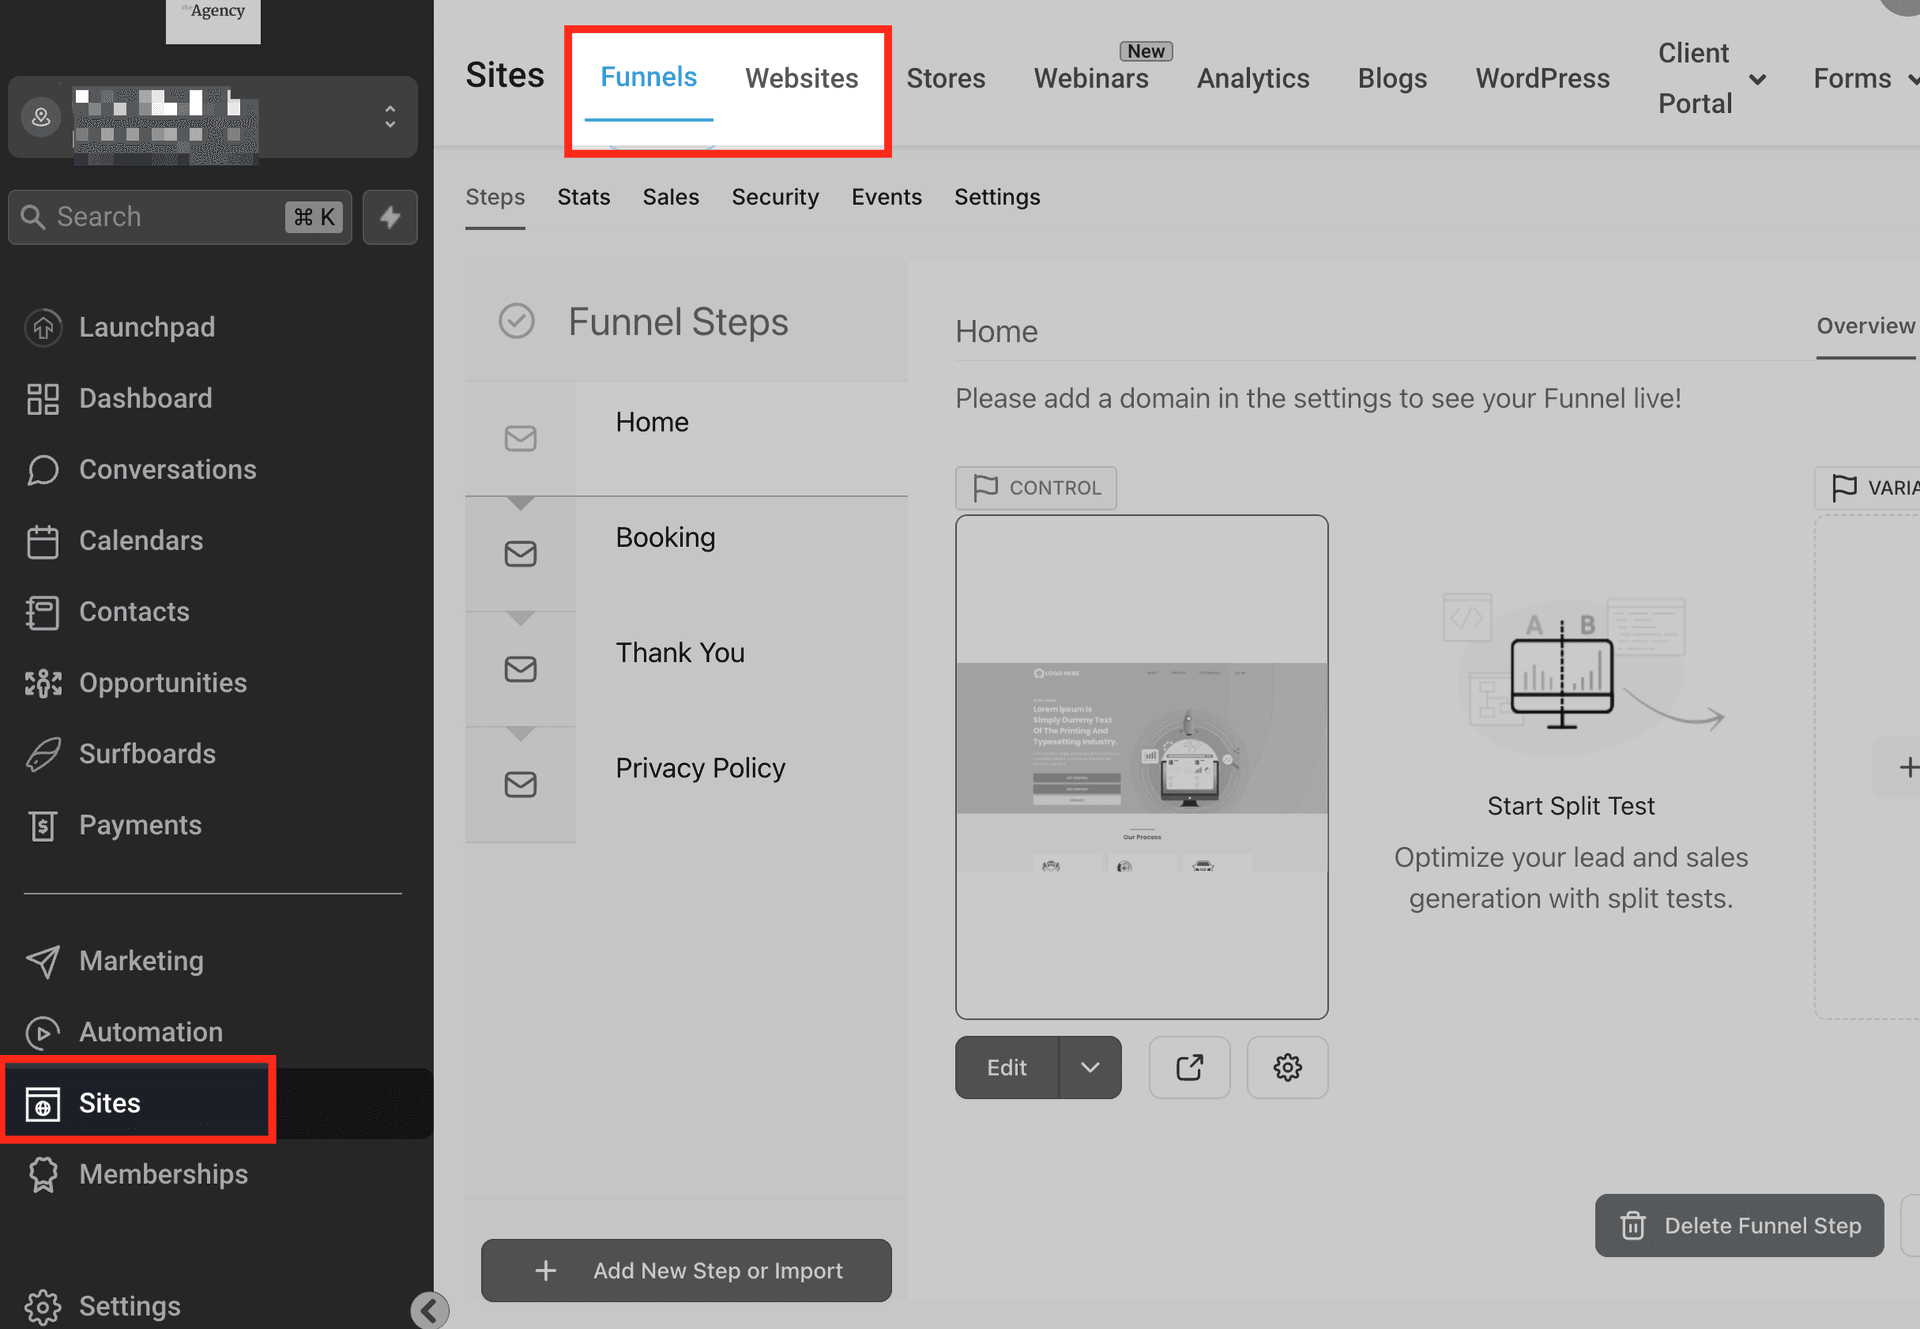Screen dimensions: 1920x1329
Task: Select the Funnels tab
Action: pyautogui.click(x=649, y=79)
